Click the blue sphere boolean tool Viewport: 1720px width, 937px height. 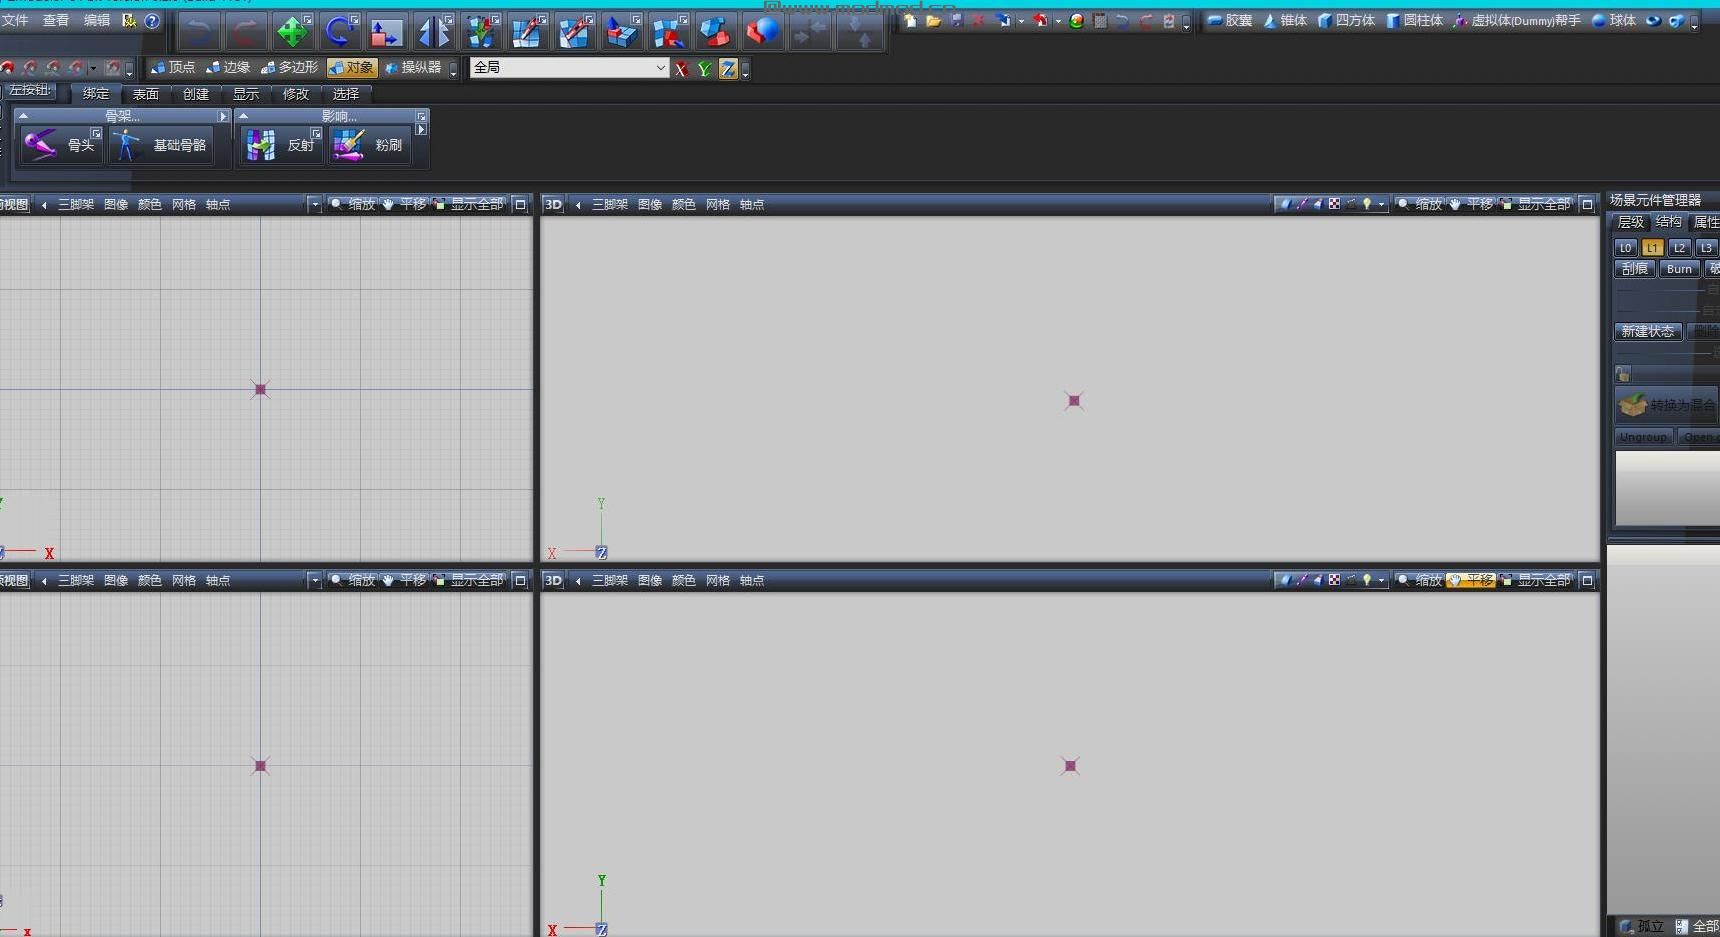tap(762, 33)
